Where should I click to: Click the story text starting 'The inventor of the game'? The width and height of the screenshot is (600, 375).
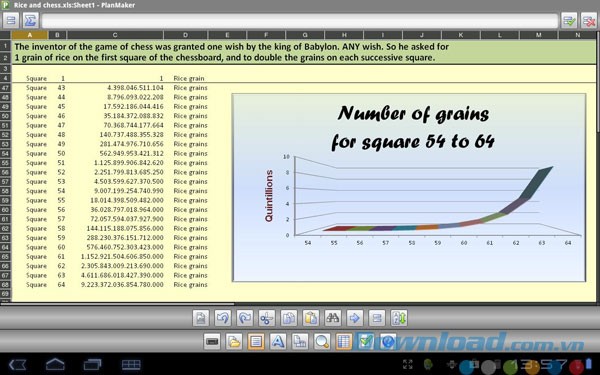[x=232, y=47]
